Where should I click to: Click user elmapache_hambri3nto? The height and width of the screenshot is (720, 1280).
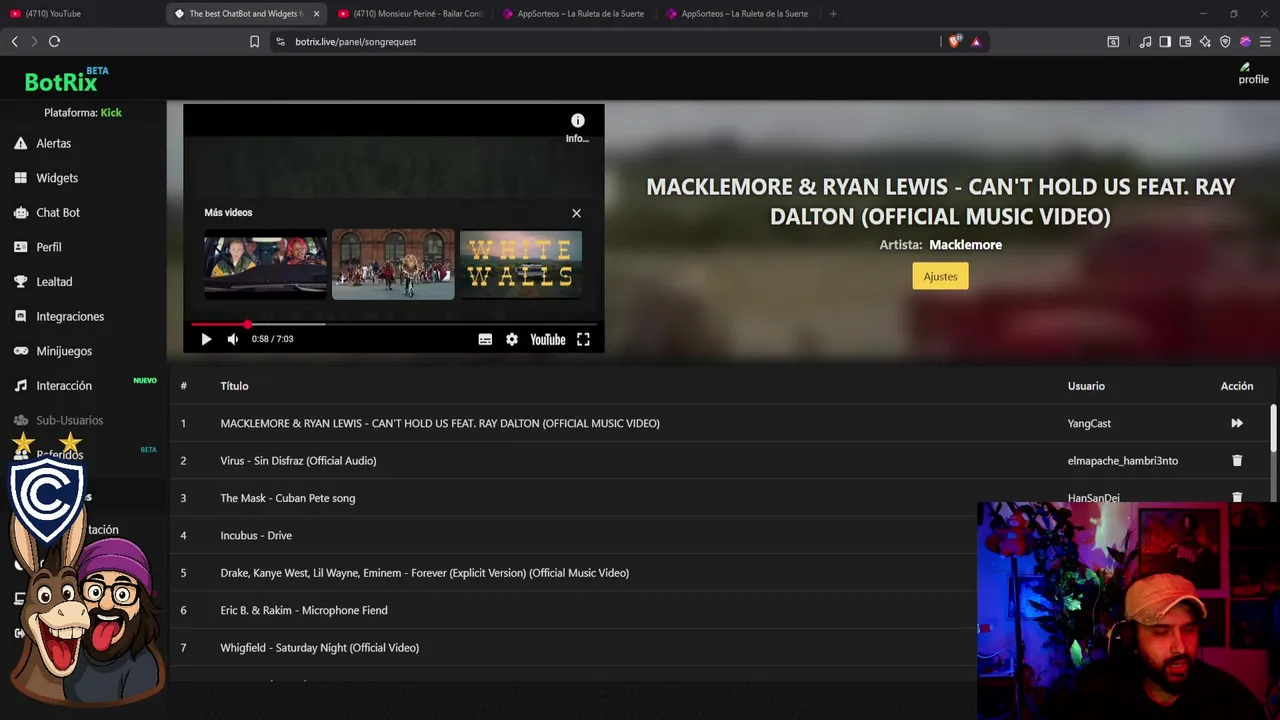click(x=1123, y=461)
